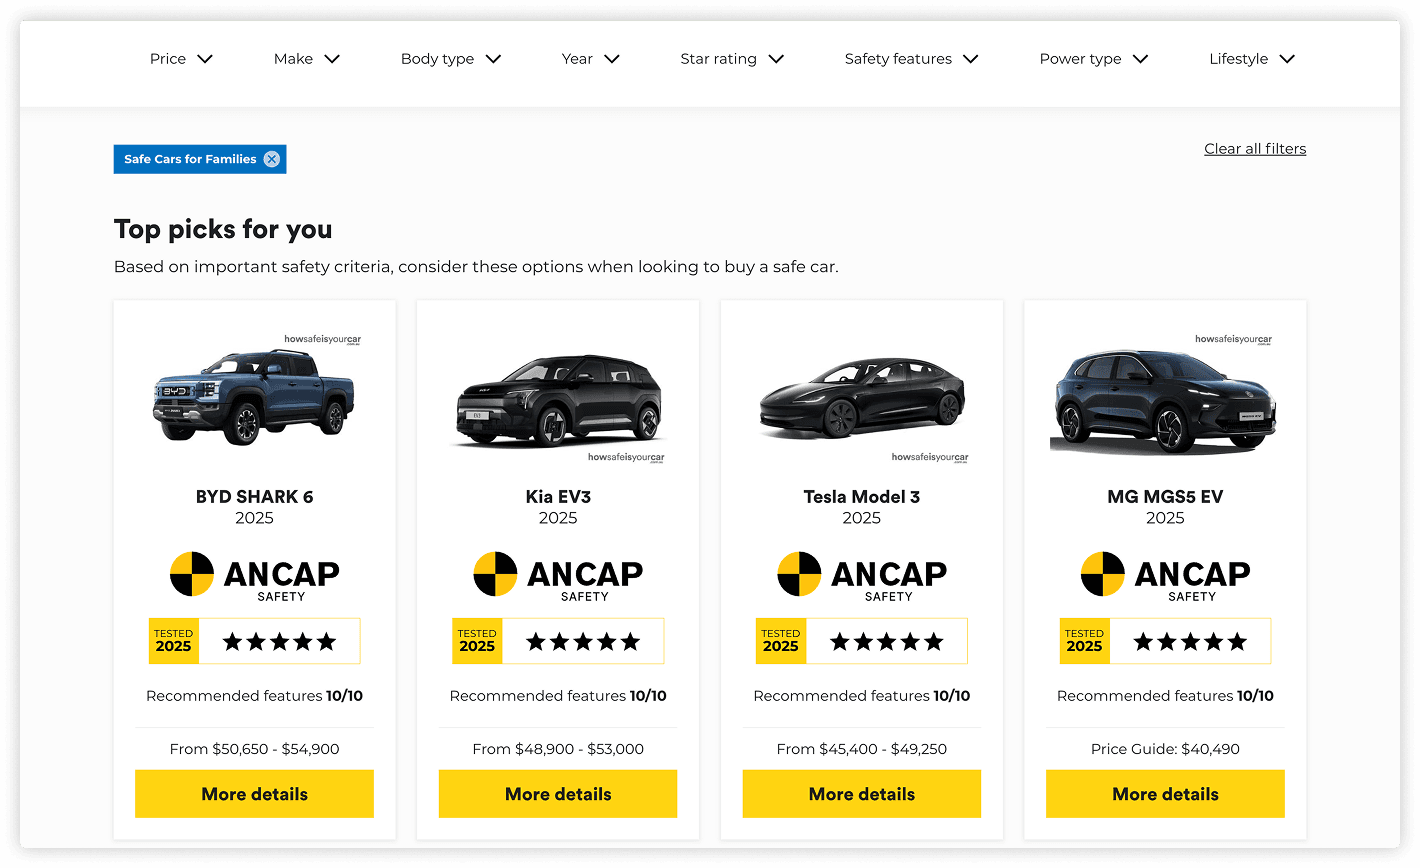Select the Kia EV3 car image

coord(558,400)
